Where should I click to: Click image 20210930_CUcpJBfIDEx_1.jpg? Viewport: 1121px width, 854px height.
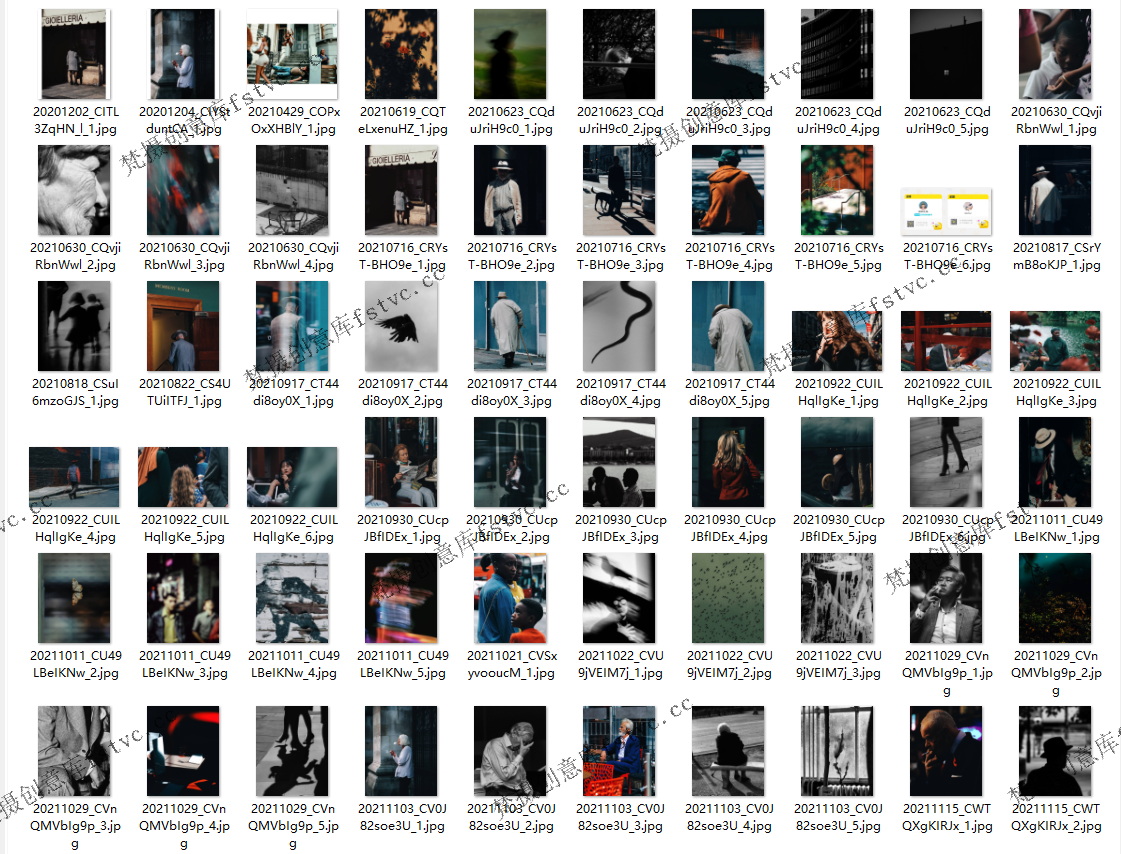401,462
